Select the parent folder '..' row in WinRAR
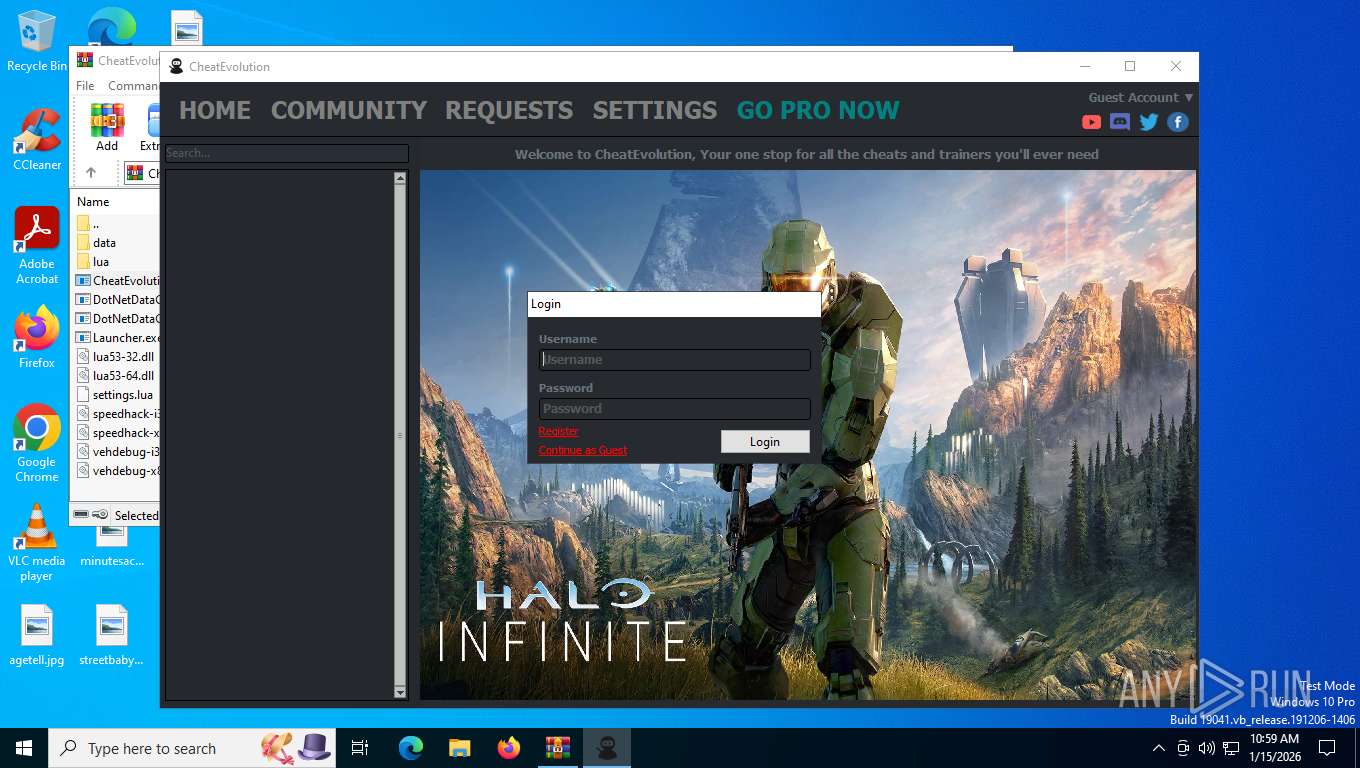1360x768 pixels. (x=96, y=224)
